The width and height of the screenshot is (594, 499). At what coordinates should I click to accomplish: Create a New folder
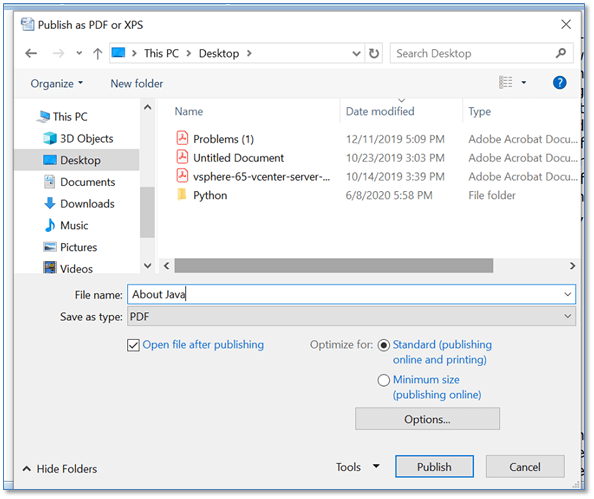[x=137, y=83]
